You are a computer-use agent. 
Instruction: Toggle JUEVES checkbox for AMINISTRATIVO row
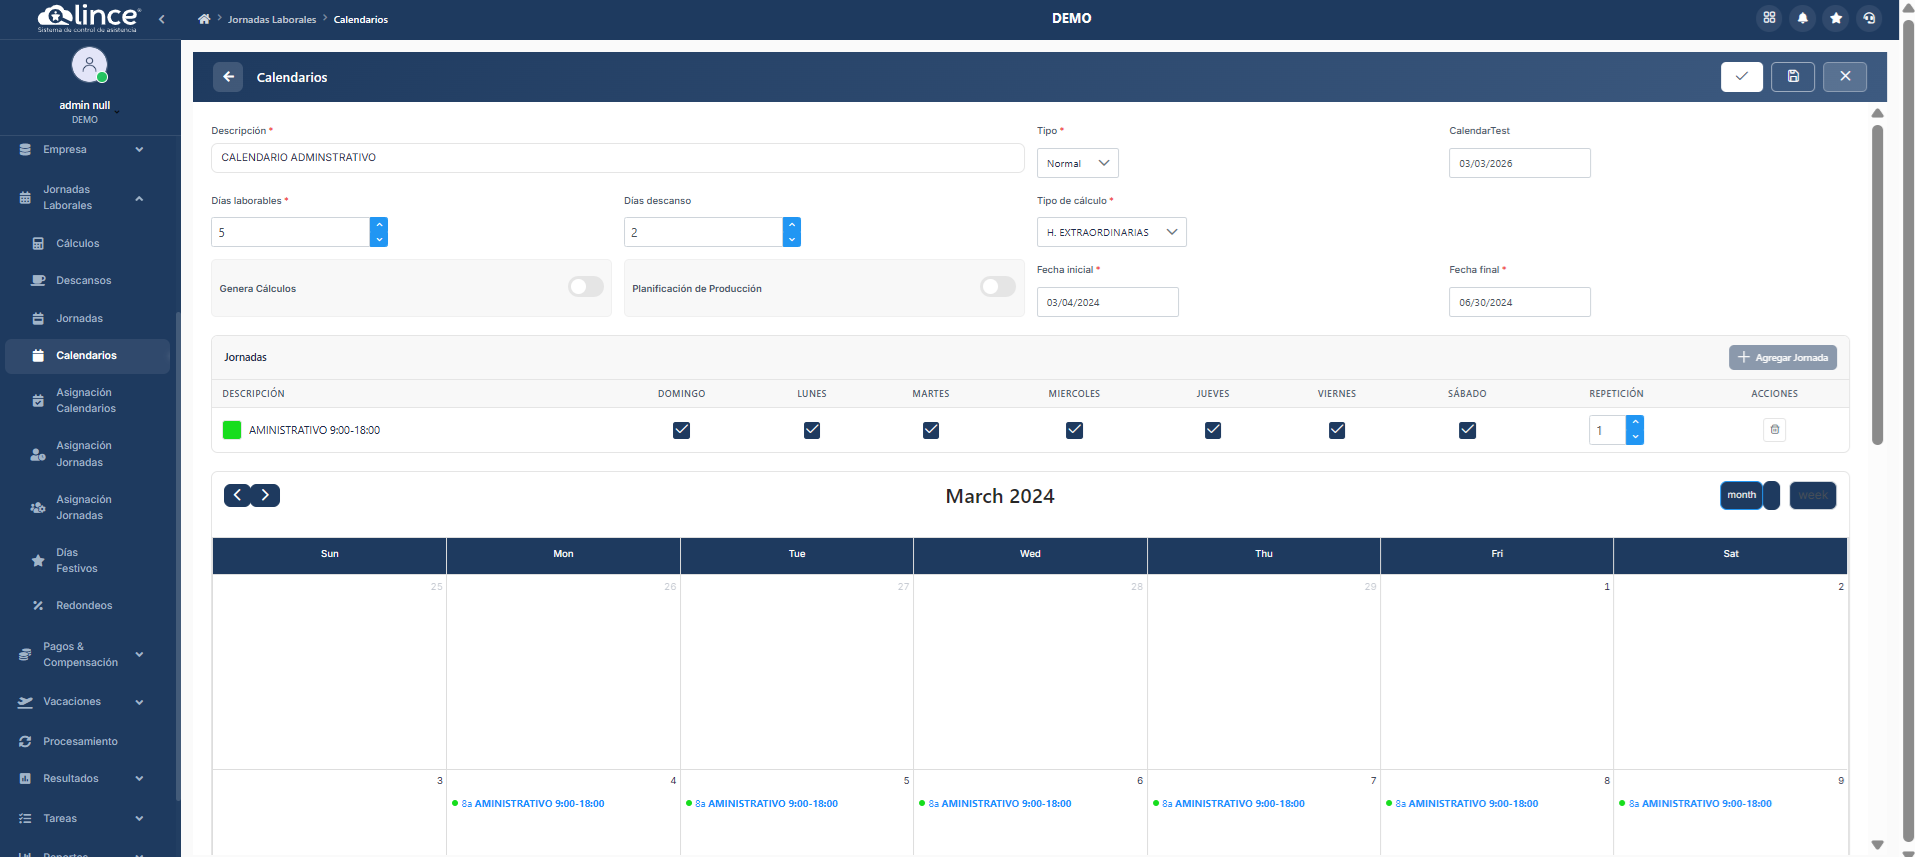pyautogui.click(x=1213, y=430)
